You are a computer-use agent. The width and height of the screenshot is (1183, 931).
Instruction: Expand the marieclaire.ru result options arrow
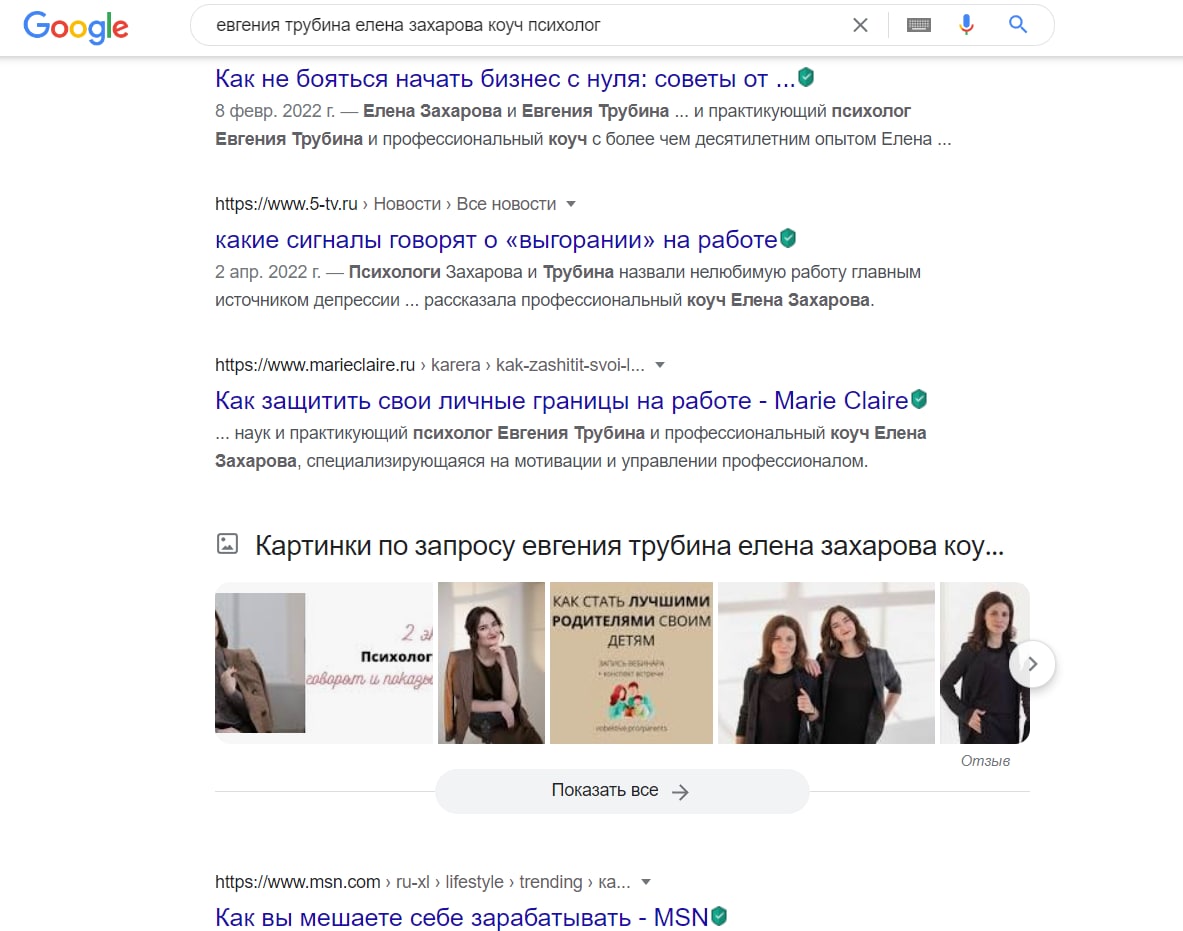pos(659,365)
